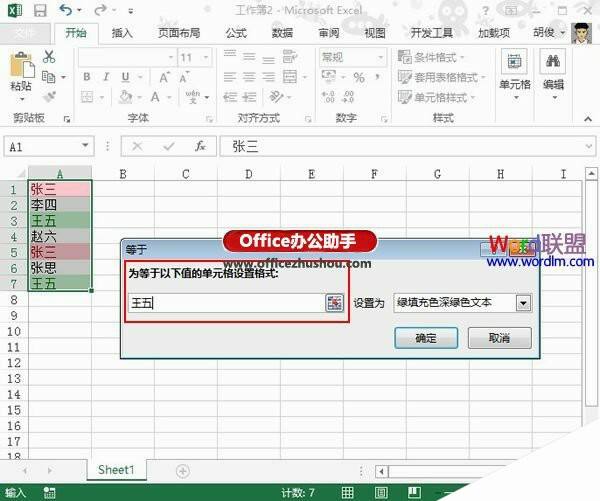Open the 套用表格格式 table format menu
Viewport: 600px width, 501px height.
[x=441, y=77]
